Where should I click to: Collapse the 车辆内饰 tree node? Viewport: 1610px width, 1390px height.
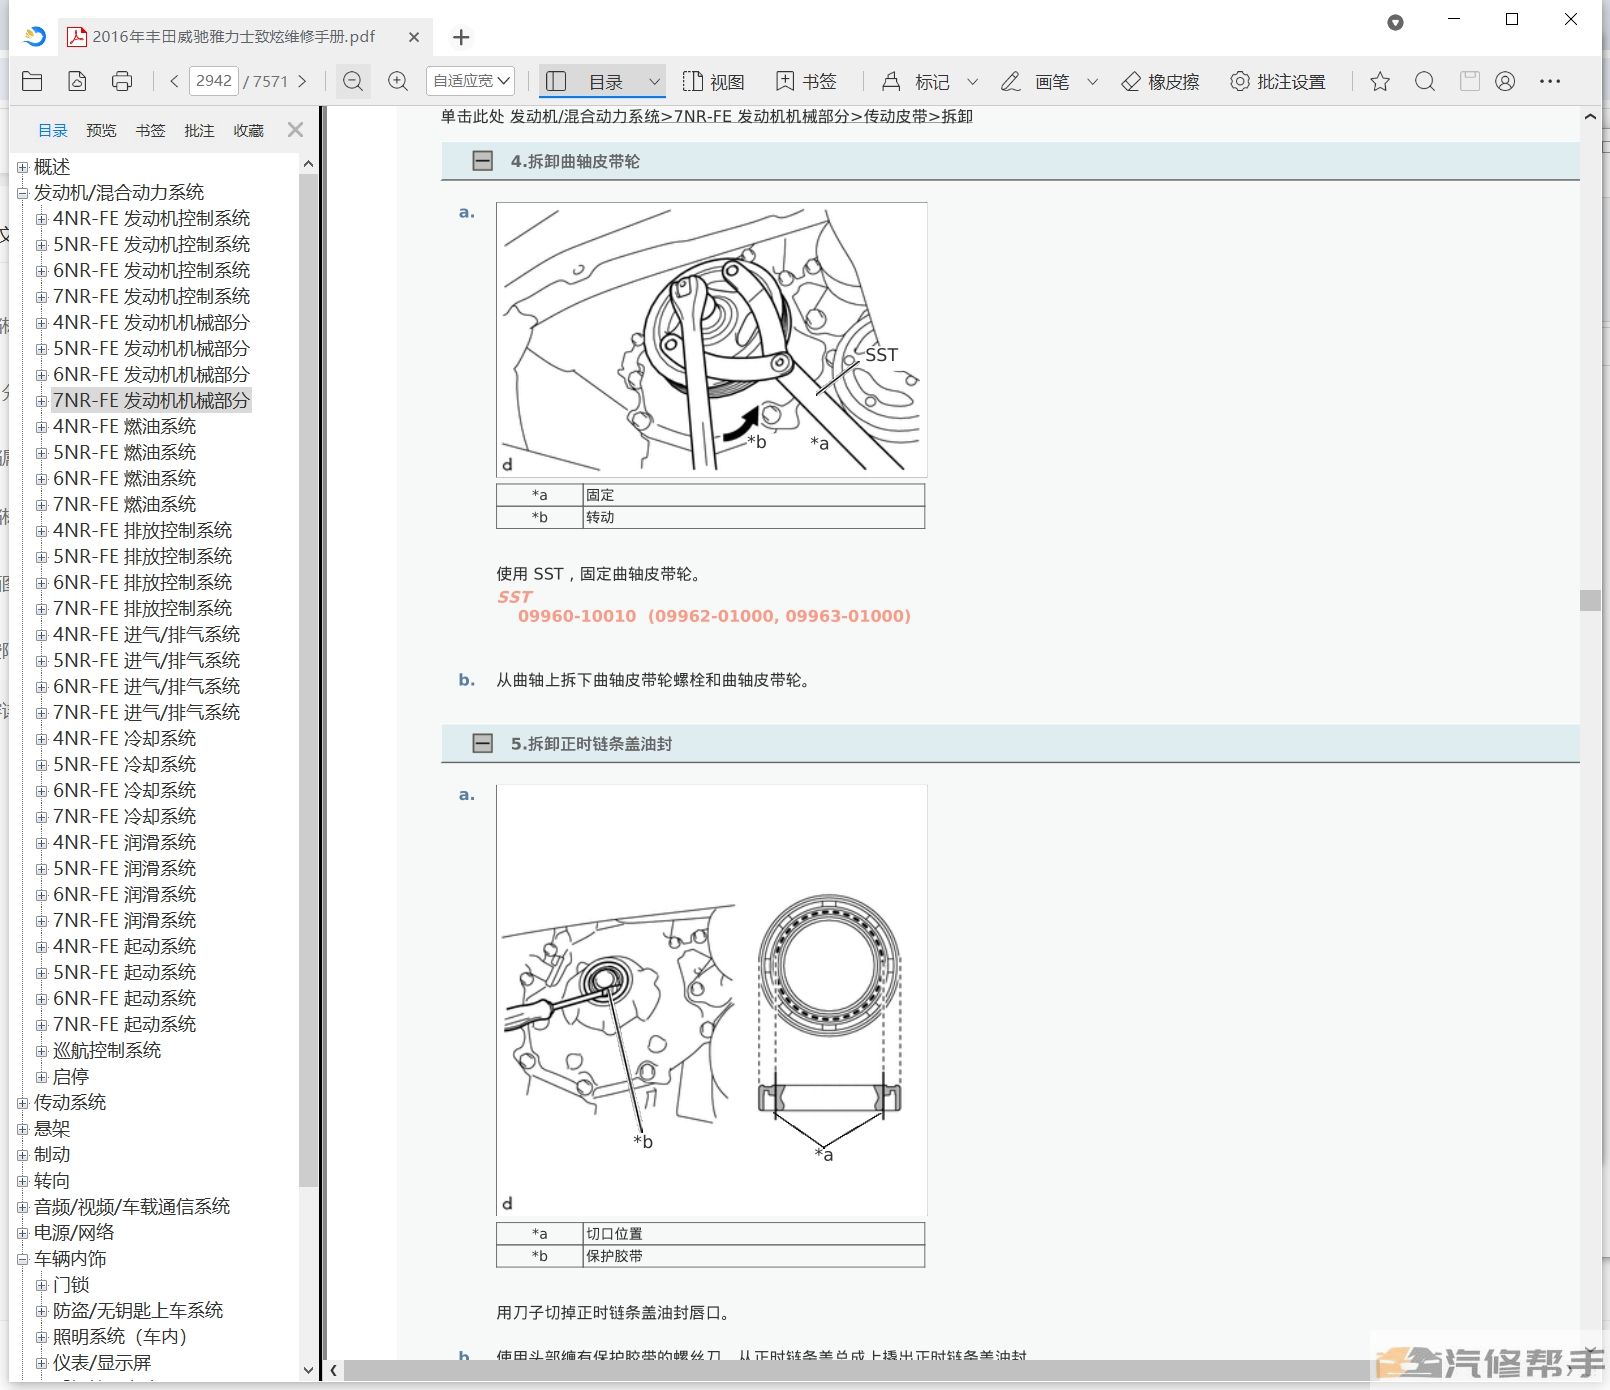(x=22, y=1259)
